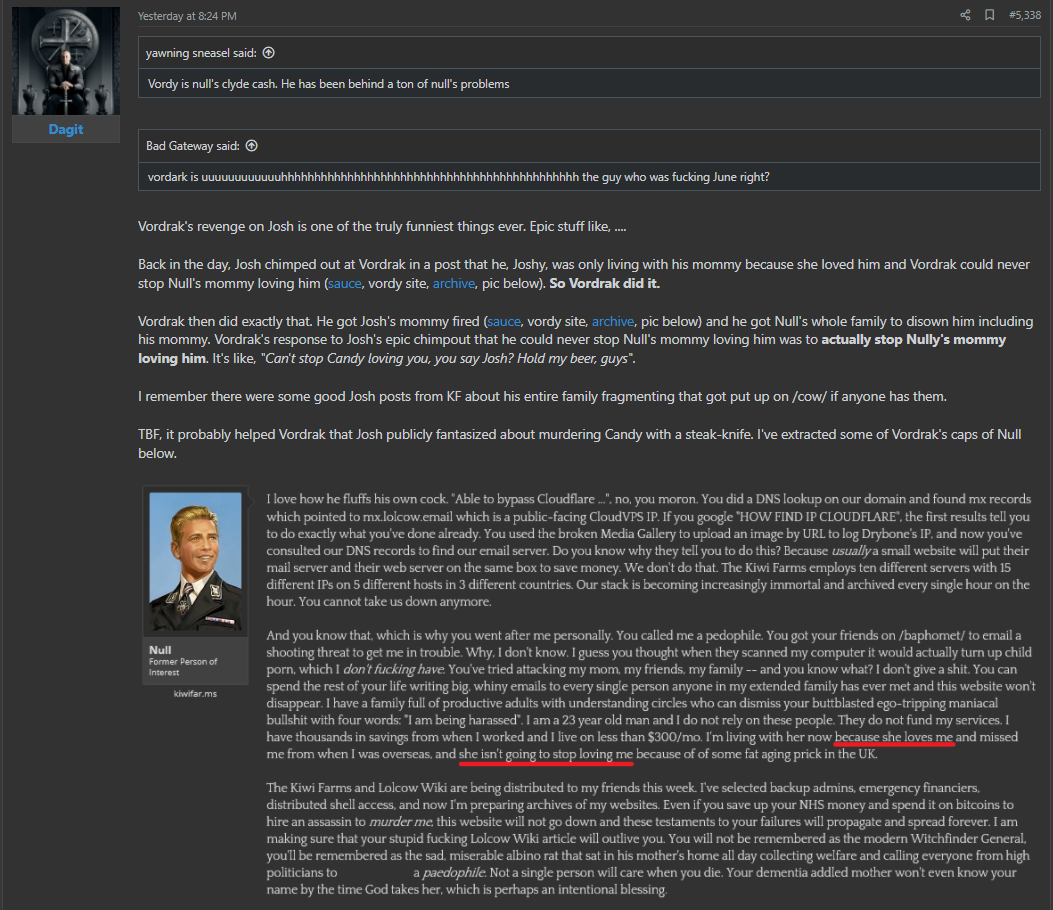Image resolution: width=1053 pixels, height=910 pixels.
Task: Click the sentence starting 'I remember there were some good Josh posts'
Action: (x=543, y=396)
